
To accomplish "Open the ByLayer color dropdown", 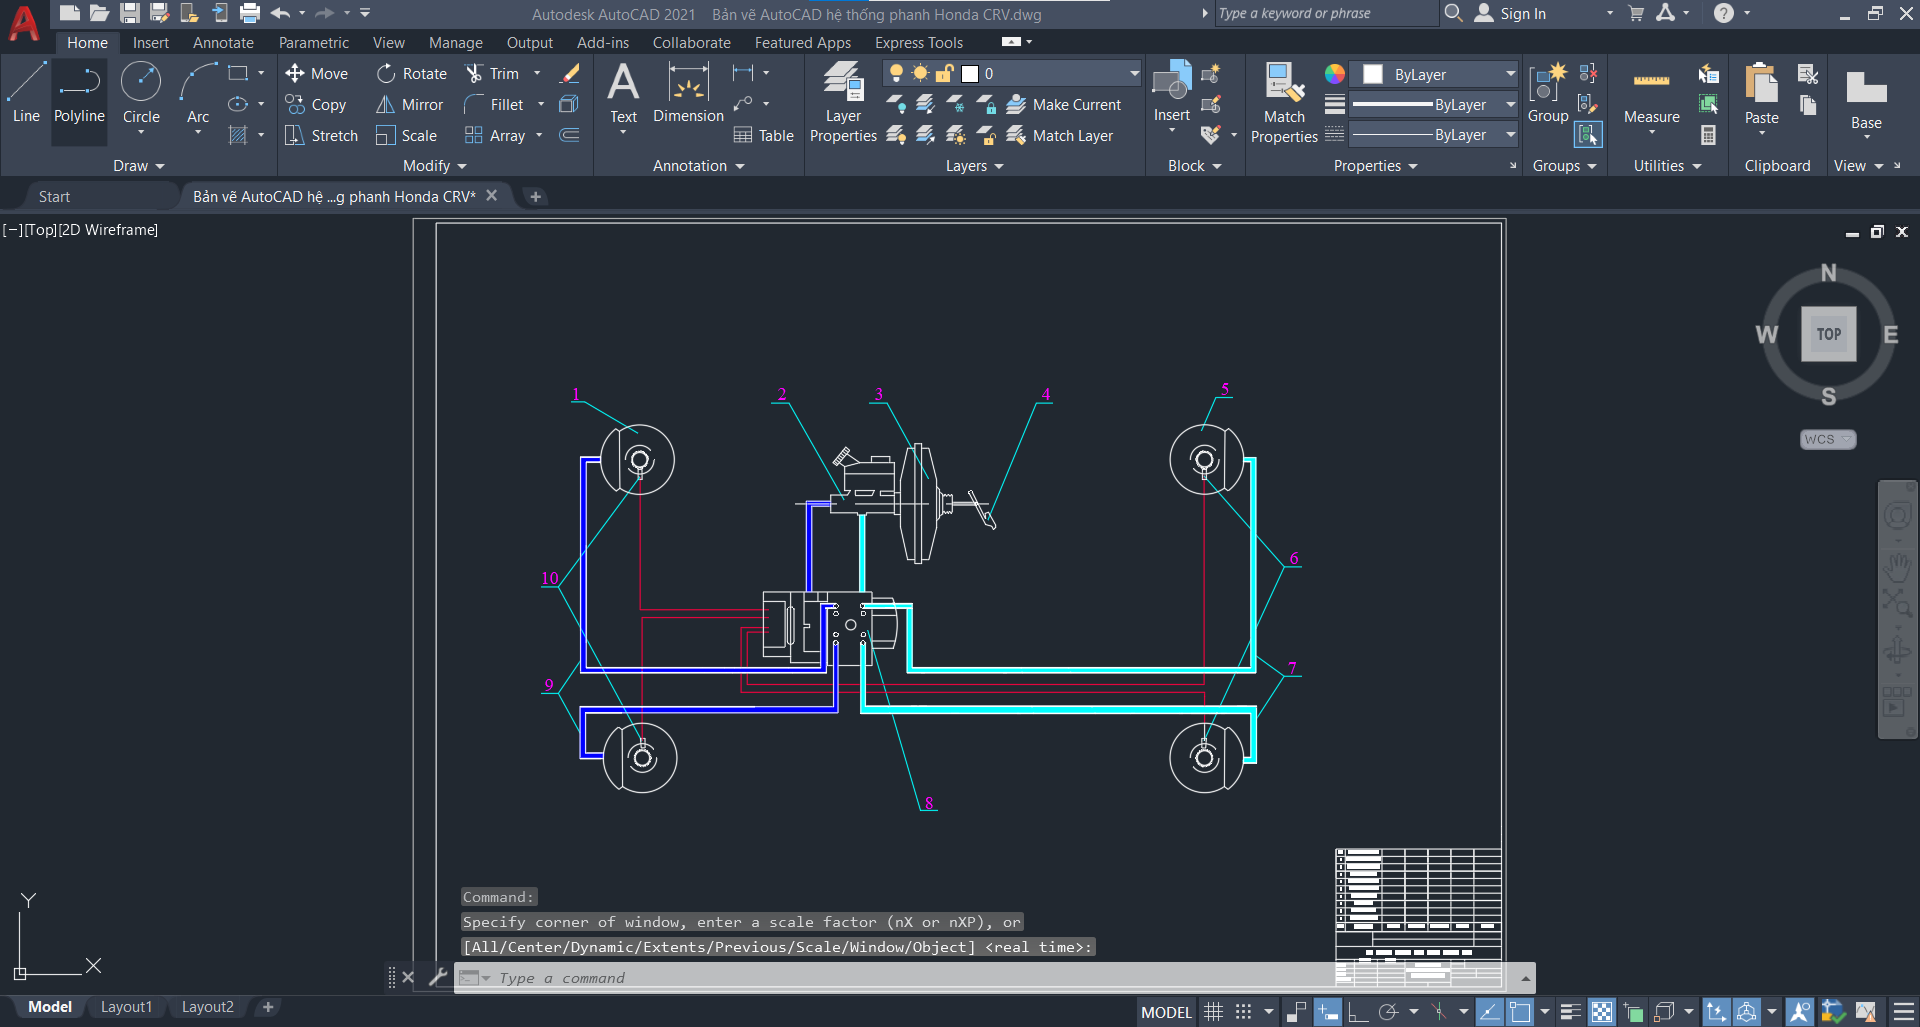I will click(x=1434, y=75).
